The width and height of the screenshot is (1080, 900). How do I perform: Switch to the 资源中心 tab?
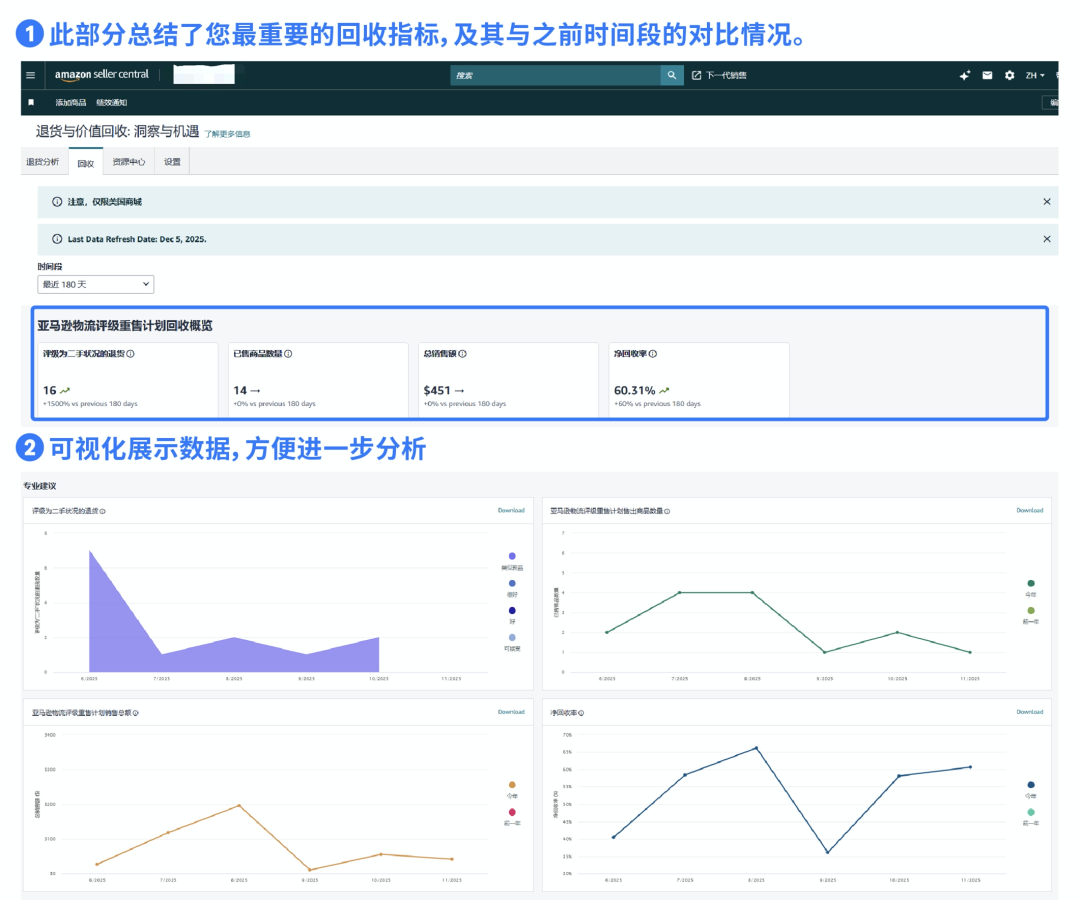pos(129,162)
